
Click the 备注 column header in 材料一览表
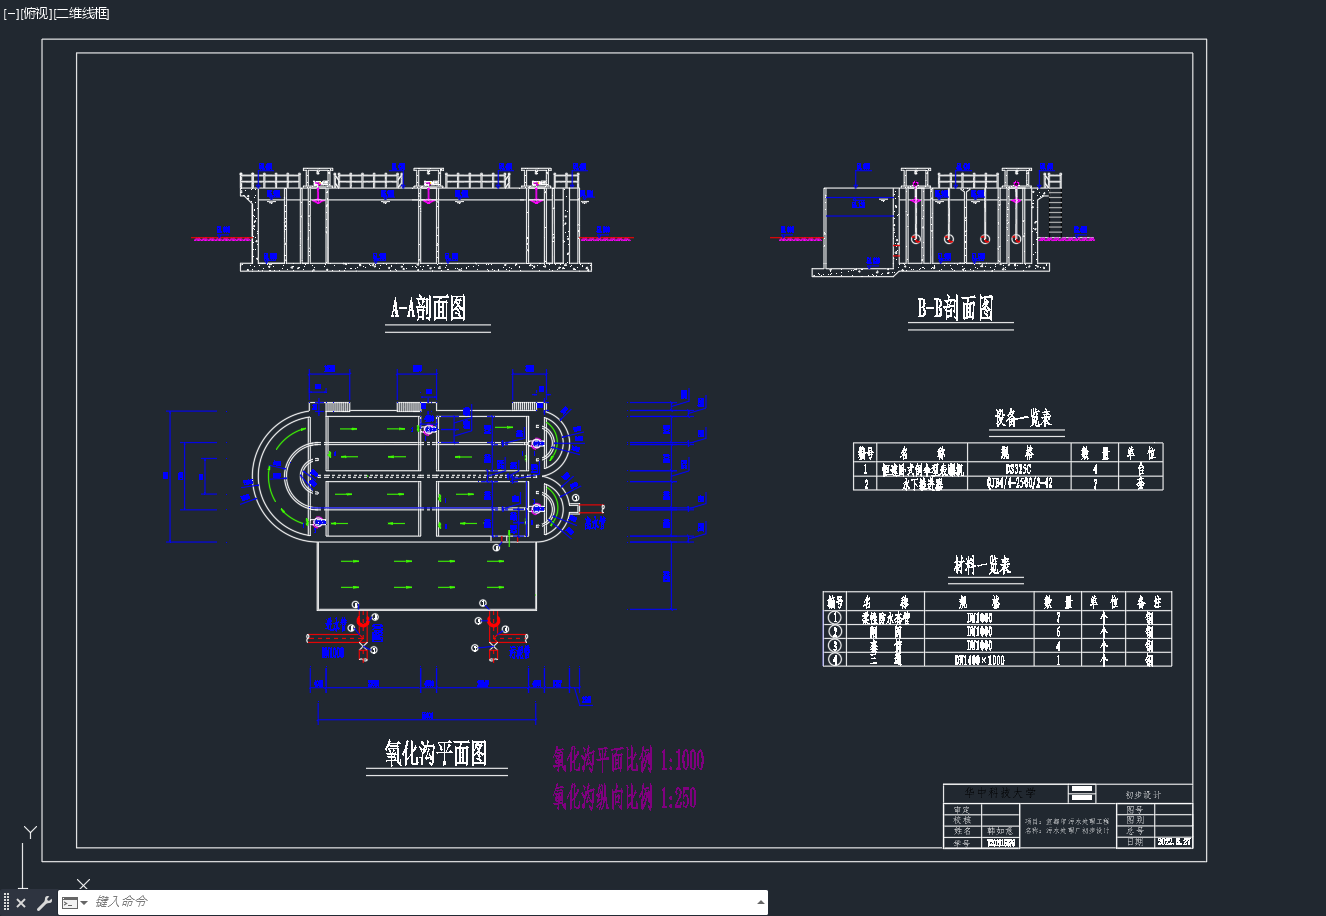[1148, 602]
